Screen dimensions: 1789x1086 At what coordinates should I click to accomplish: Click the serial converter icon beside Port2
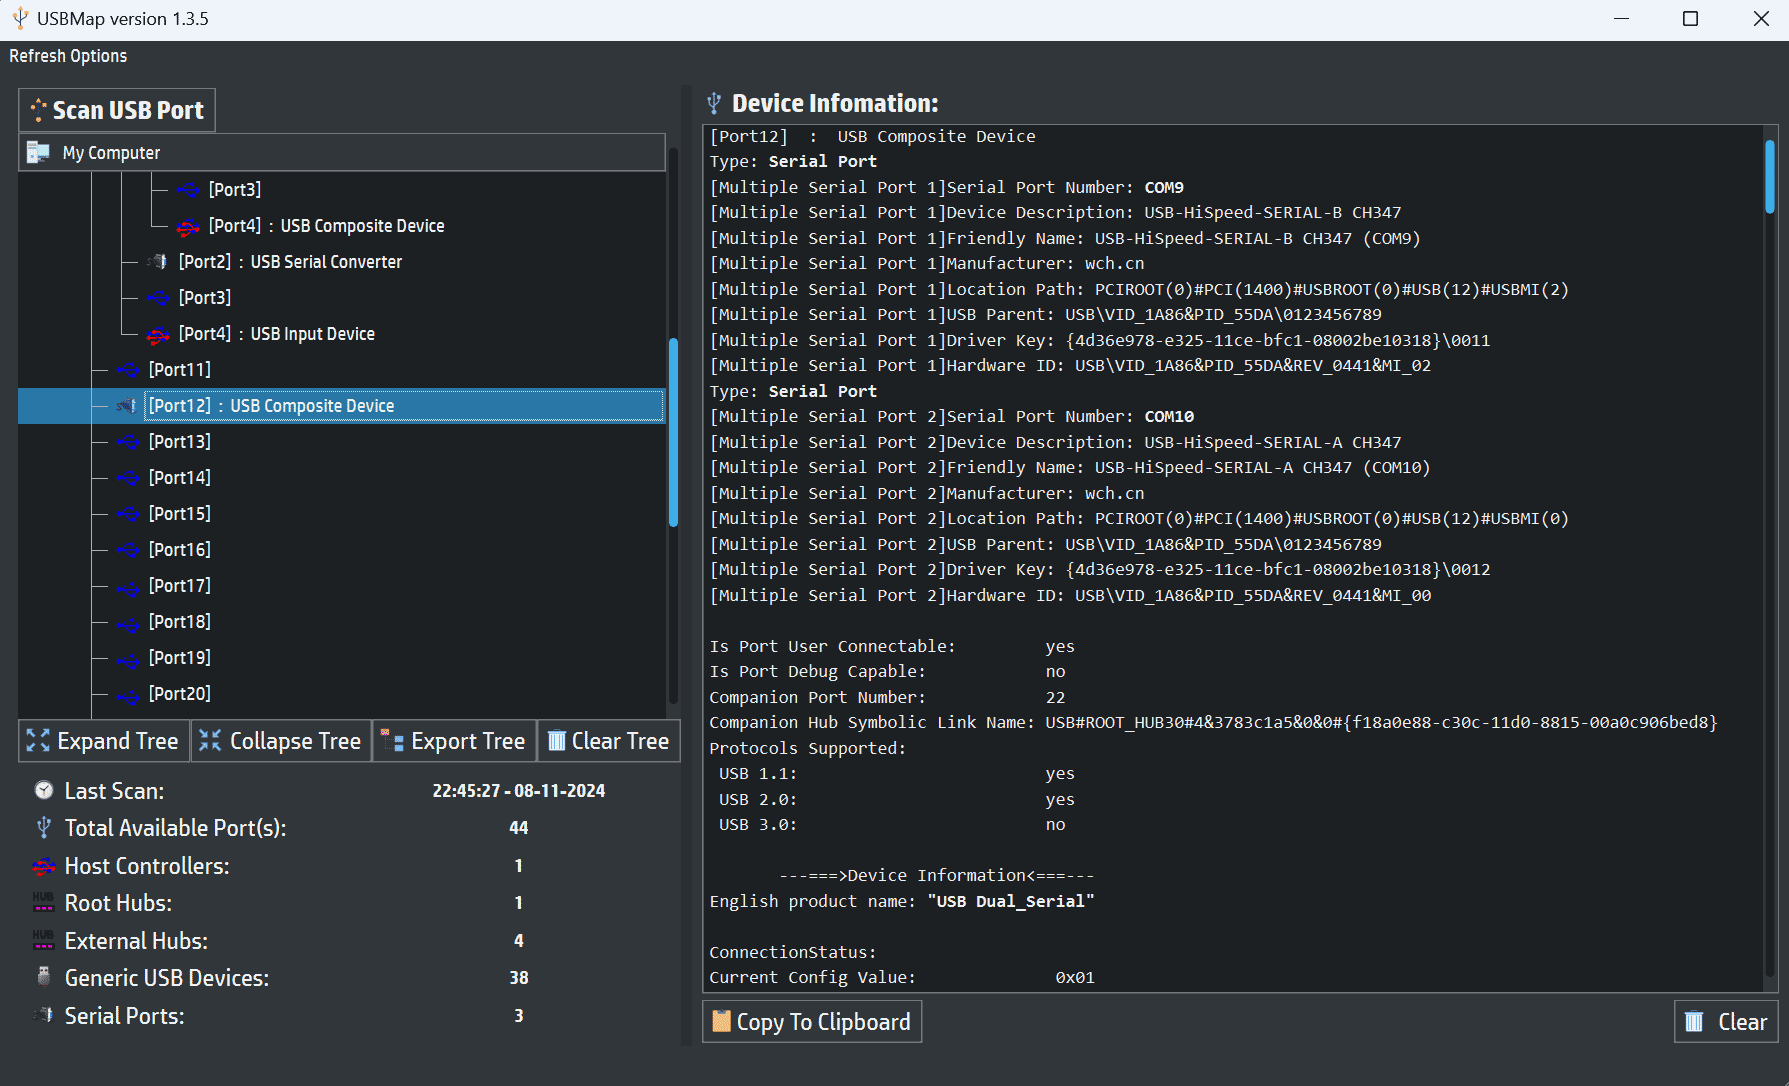(x=158, y=262)
